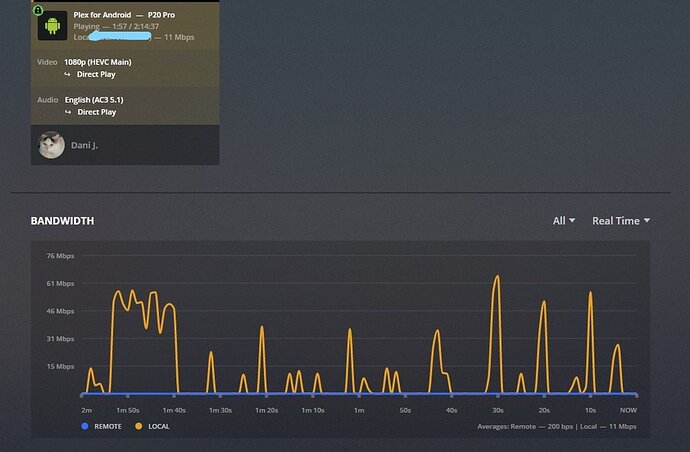Click the orange LOCAL legend dot
The image size is (690, 452).
pos(139,426)
